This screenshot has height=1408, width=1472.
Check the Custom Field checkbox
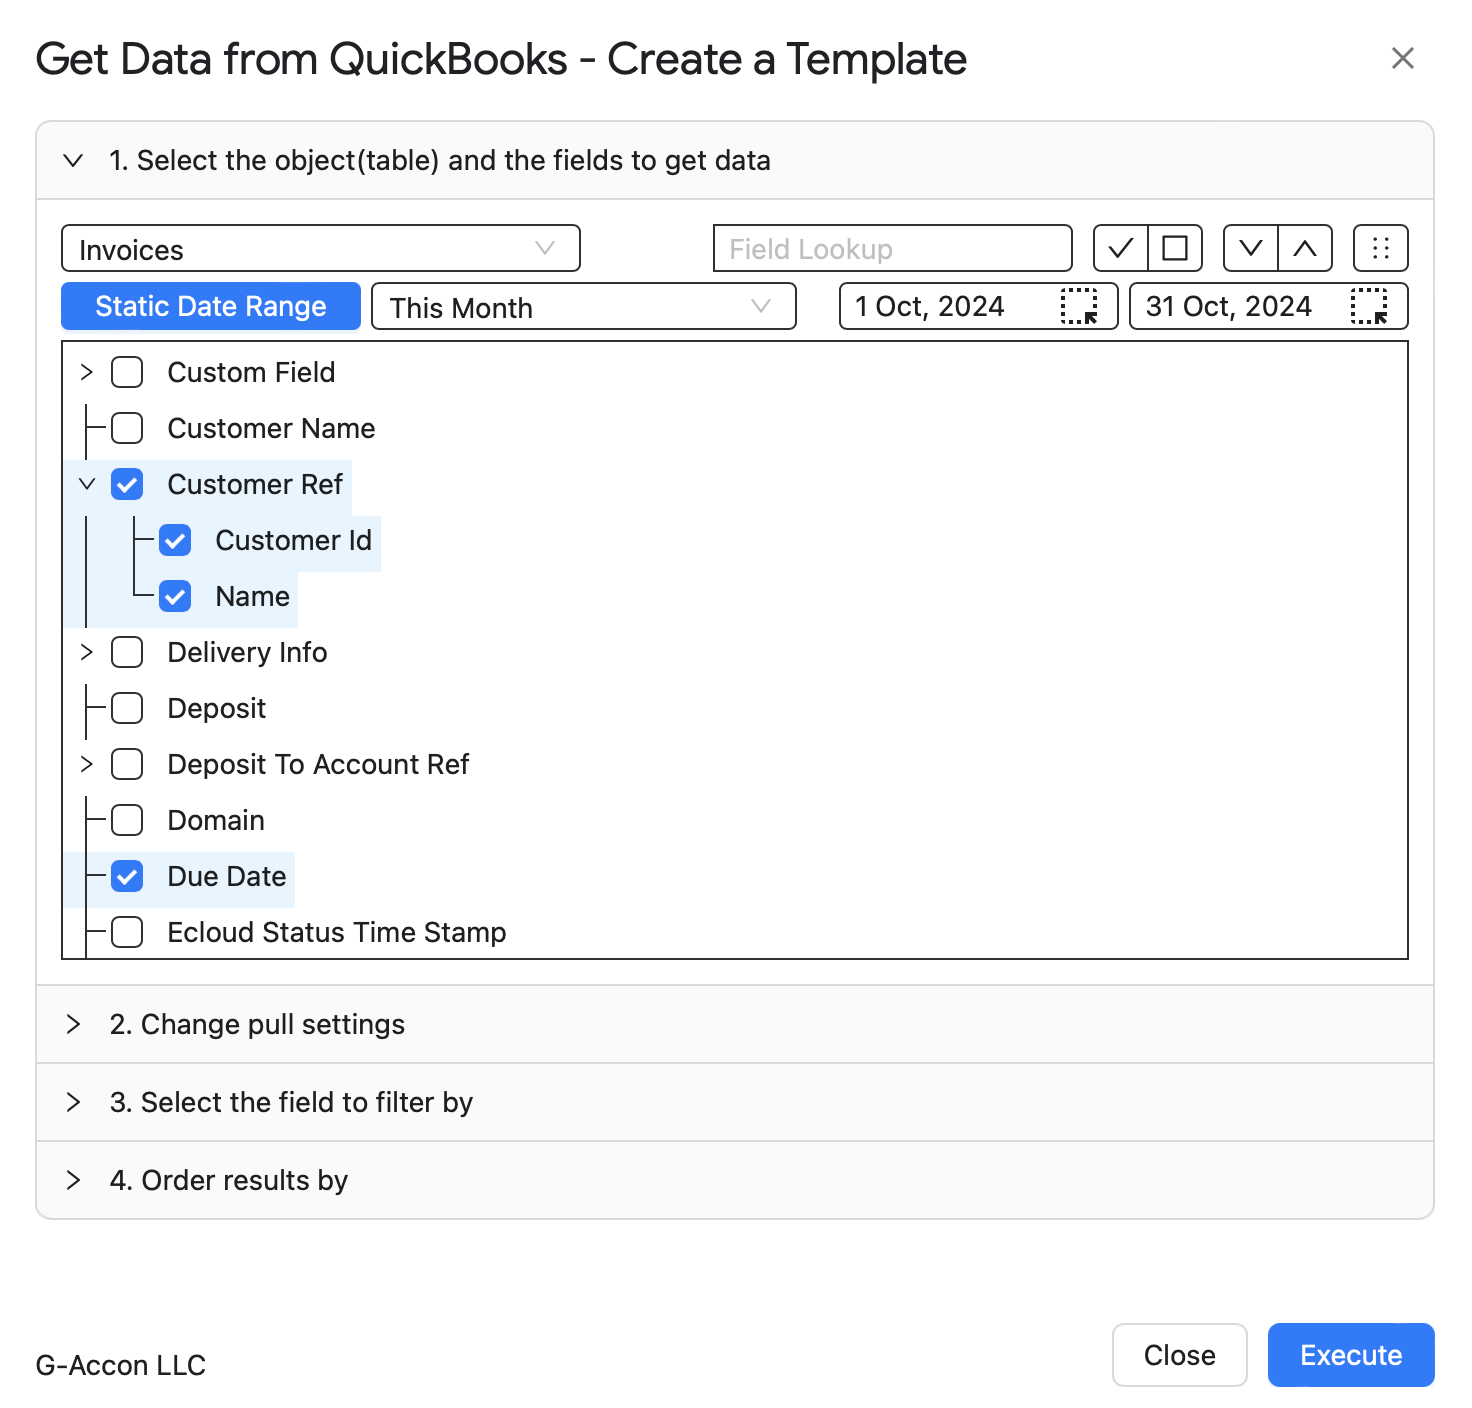point(127,372)
